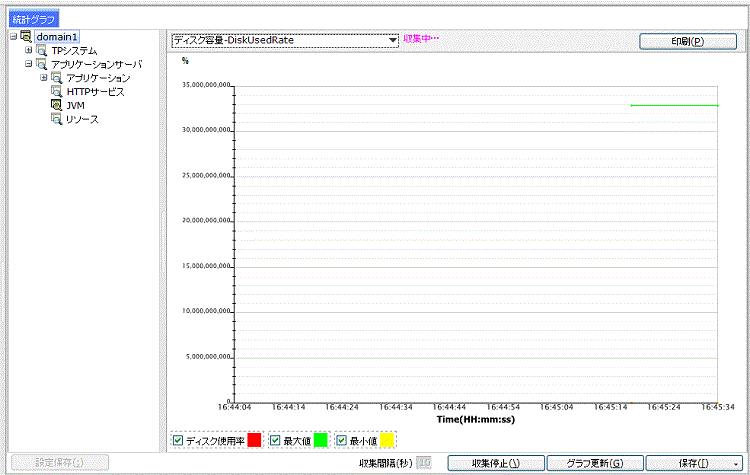Expand the TPシステム tree node
The height and width of the screenshot is (475, 750).
[x=28, y=51]
